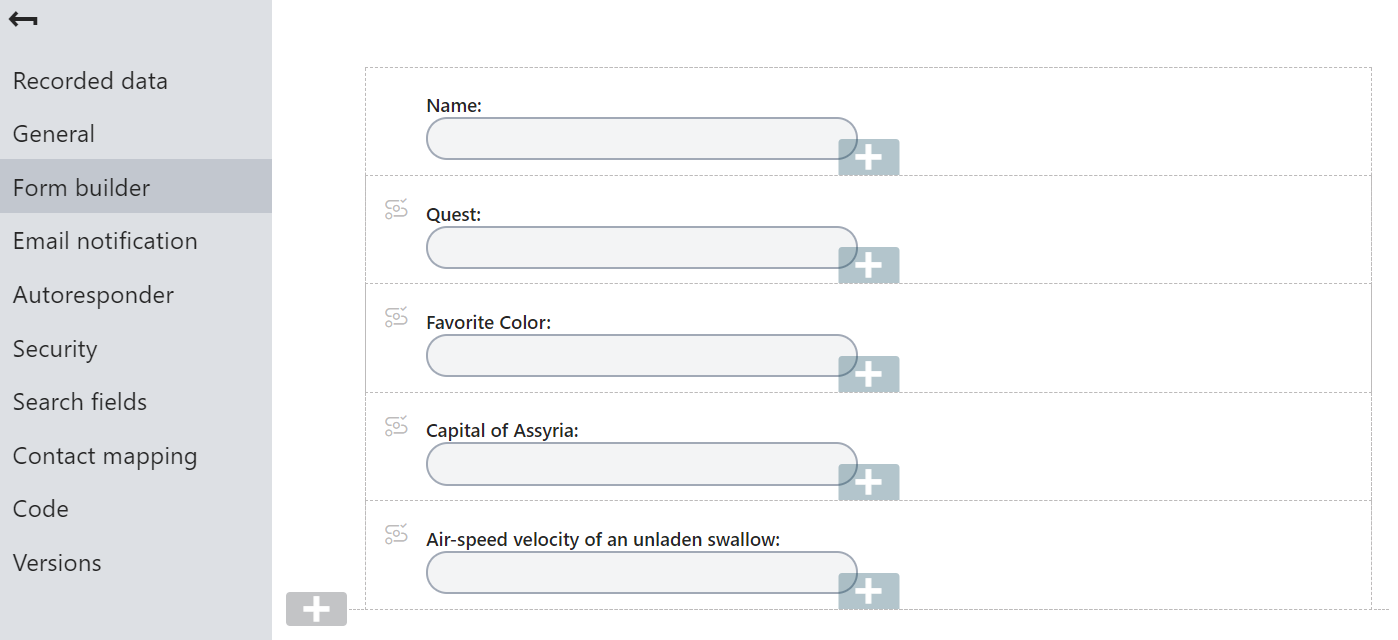Open conditional logic for Favorite Color field

[397, 318]
